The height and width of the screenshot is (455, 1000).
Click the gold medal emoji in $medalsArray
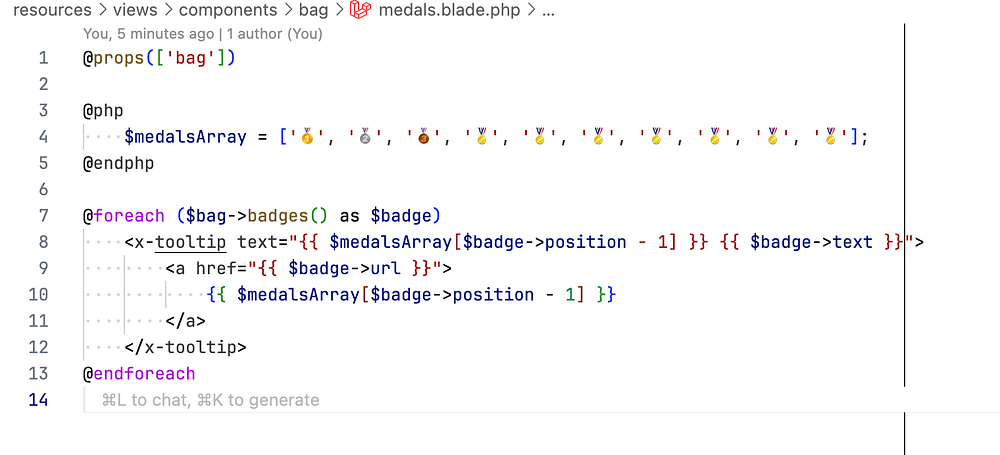[306, 136]
